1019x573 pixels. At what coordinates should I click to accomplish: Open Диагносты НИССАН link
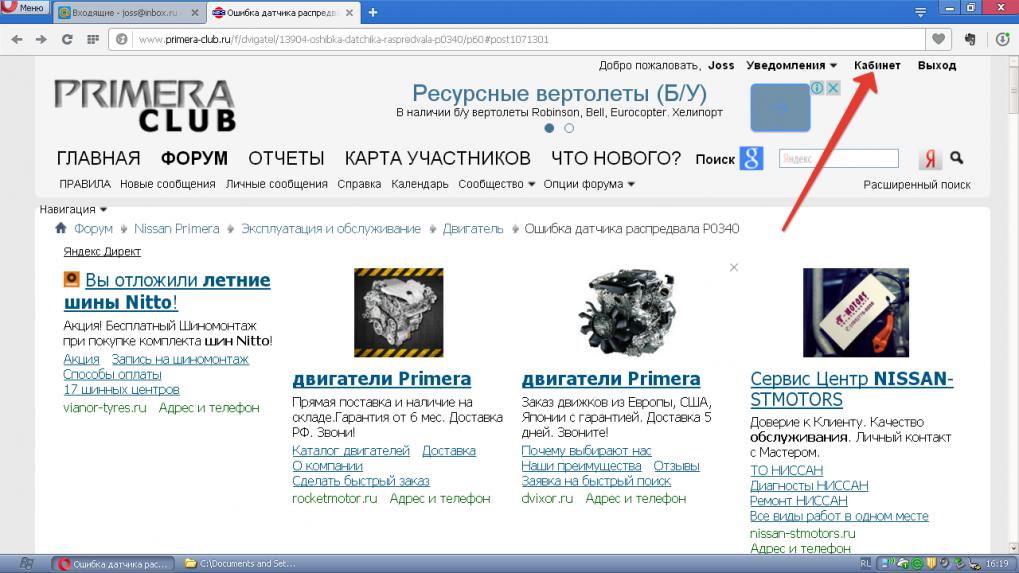(809, 485)
